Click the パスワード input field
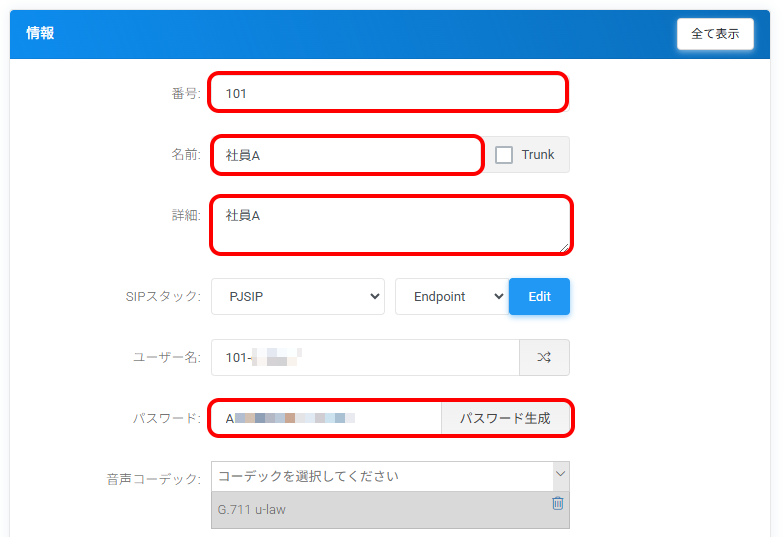The image size is (784, 537). tap(326, 418)
